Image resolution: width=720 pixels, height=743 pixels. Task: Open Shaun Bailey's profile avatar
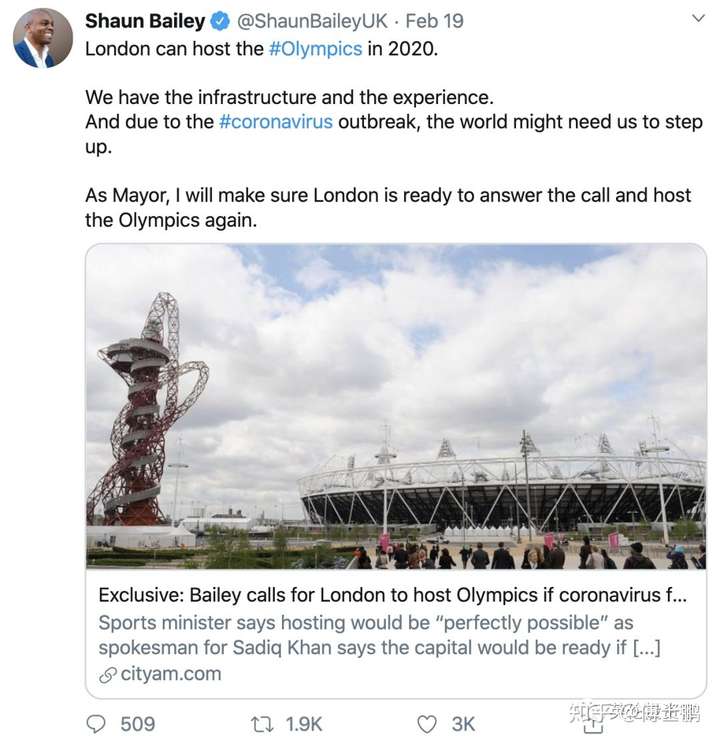click(x=42, y=38)
